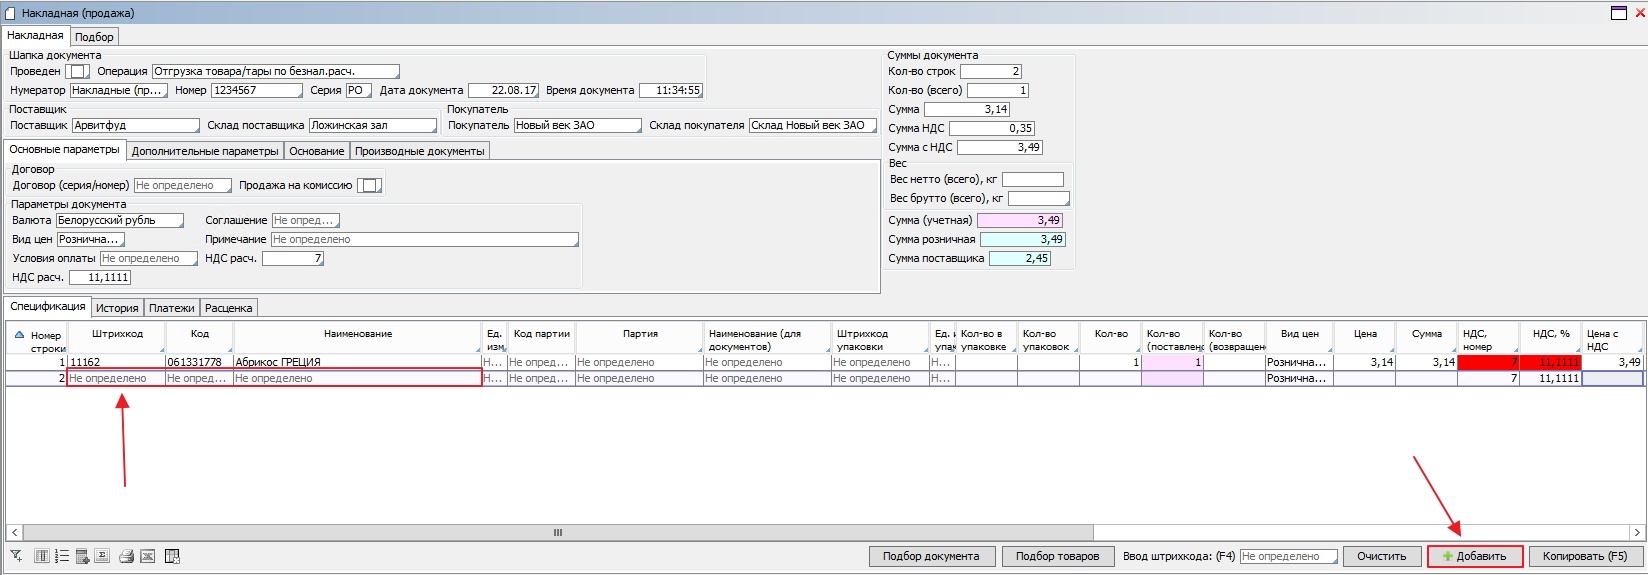This screenshot has height=575, width=1648.
Task: Click the pink Сумма (учетная) field
Action: [x=1020, y=220]
